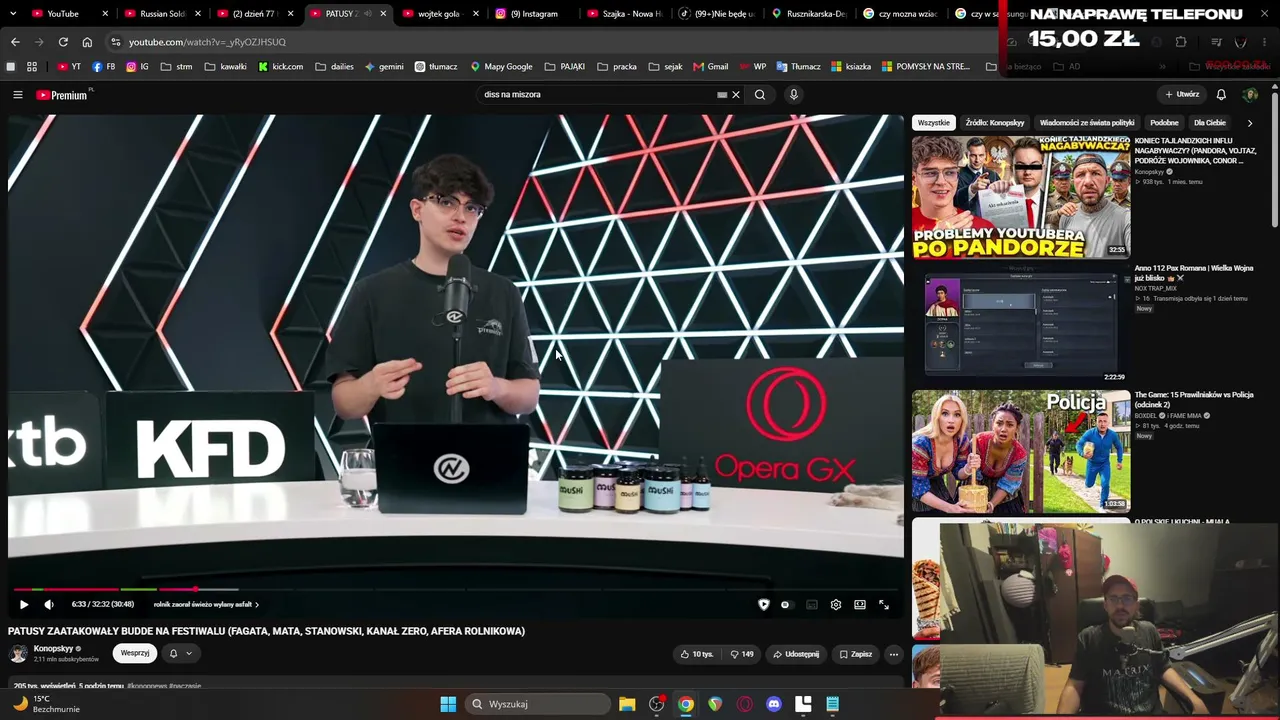Open OBS Studio from the taskbar
The image size is (1280, 720).
(x=656, y=704)
